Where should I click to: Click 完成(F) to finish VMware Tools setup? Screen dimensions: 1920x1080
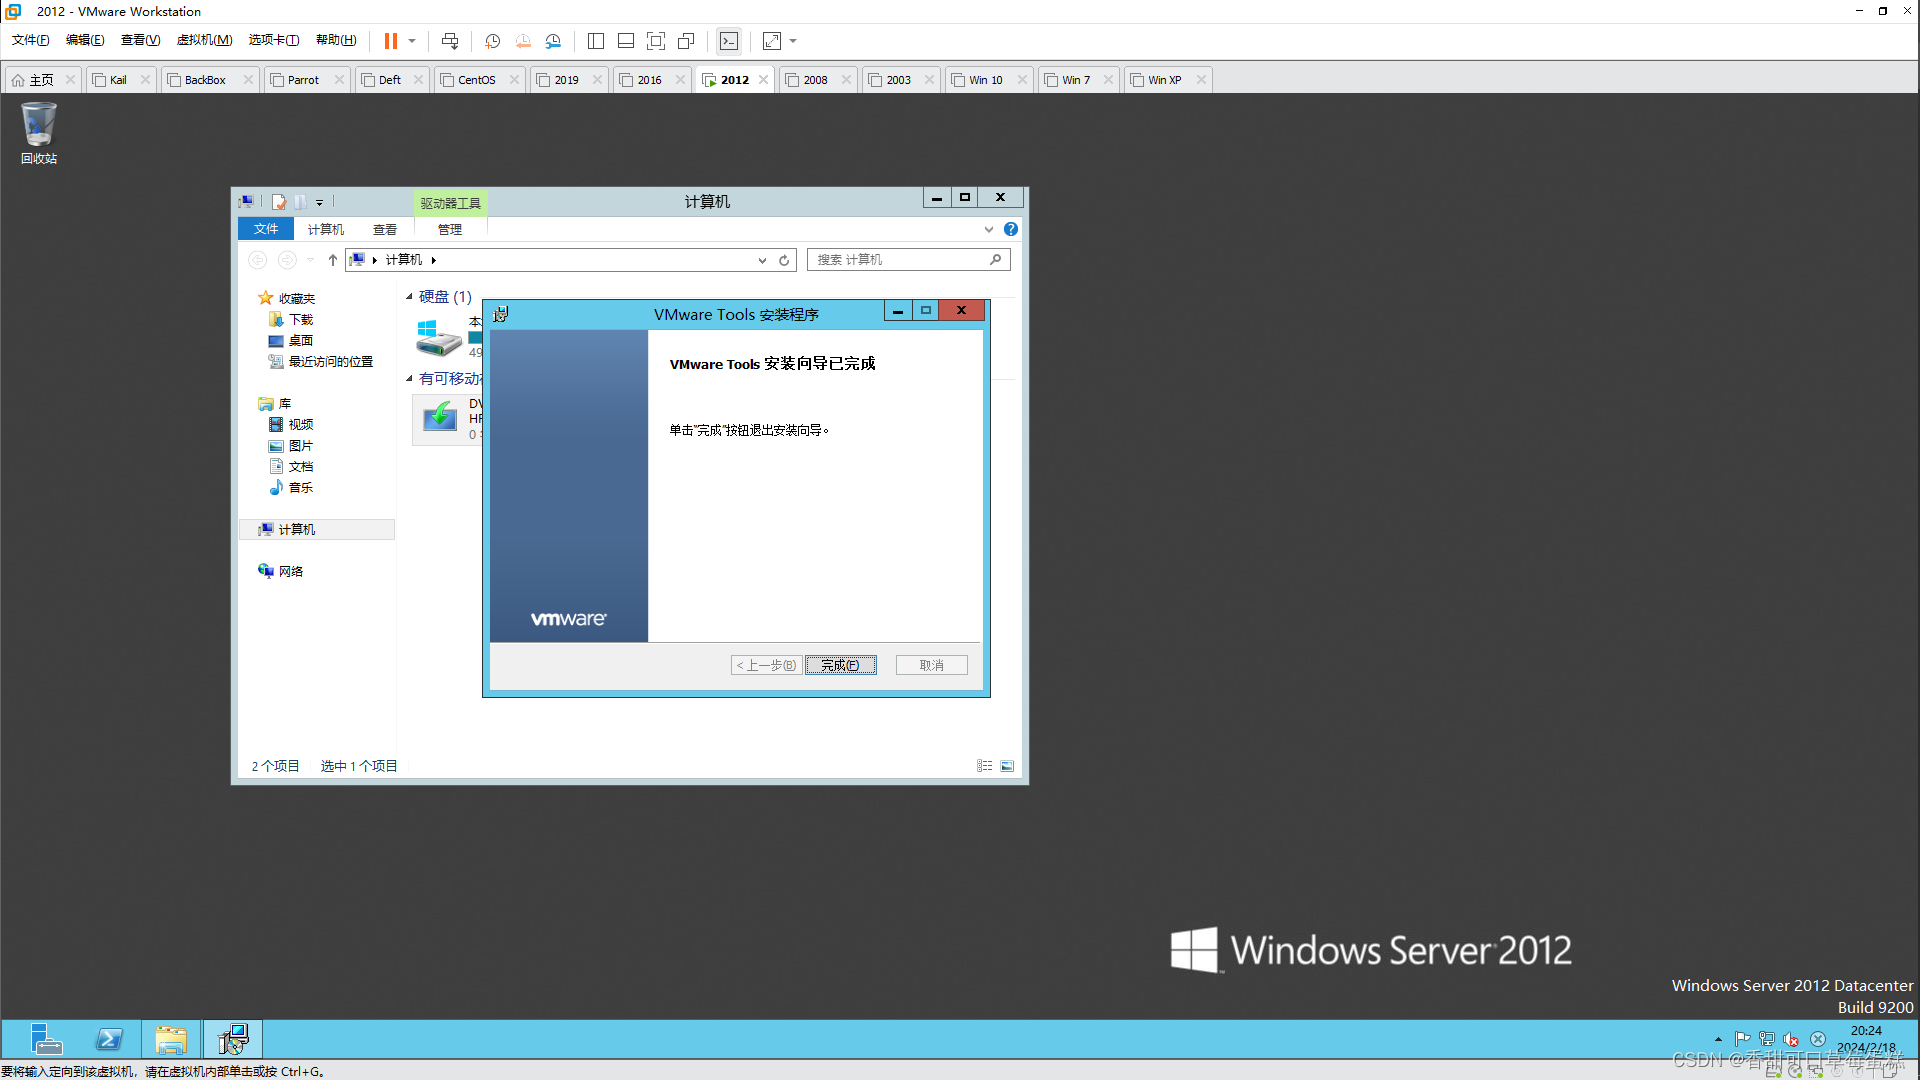click(x=841, y=665)
